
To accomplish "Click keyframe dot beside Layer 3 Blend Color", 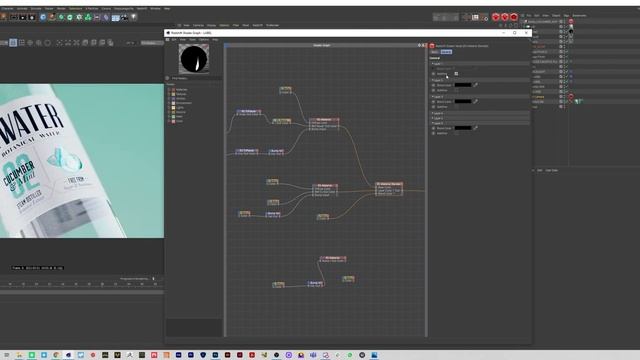I will click(x=433, y=101).
